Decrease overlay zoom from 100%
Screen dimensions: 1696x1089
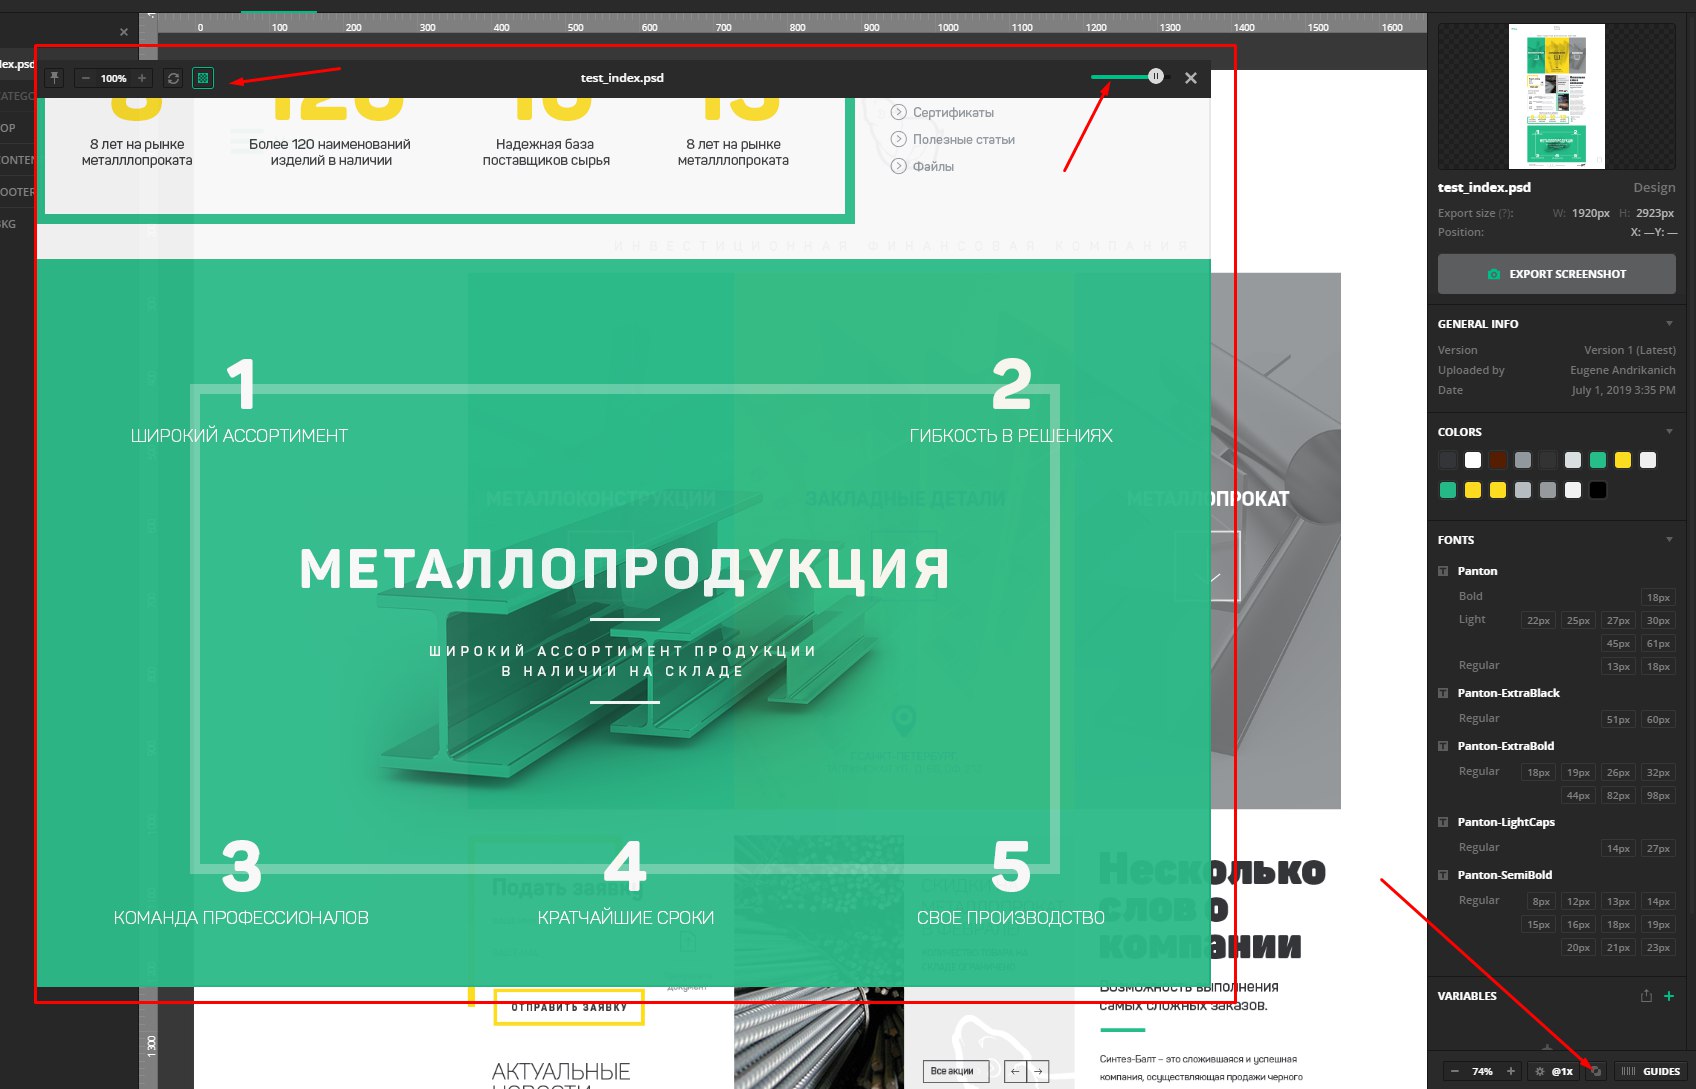pos(85,78)
